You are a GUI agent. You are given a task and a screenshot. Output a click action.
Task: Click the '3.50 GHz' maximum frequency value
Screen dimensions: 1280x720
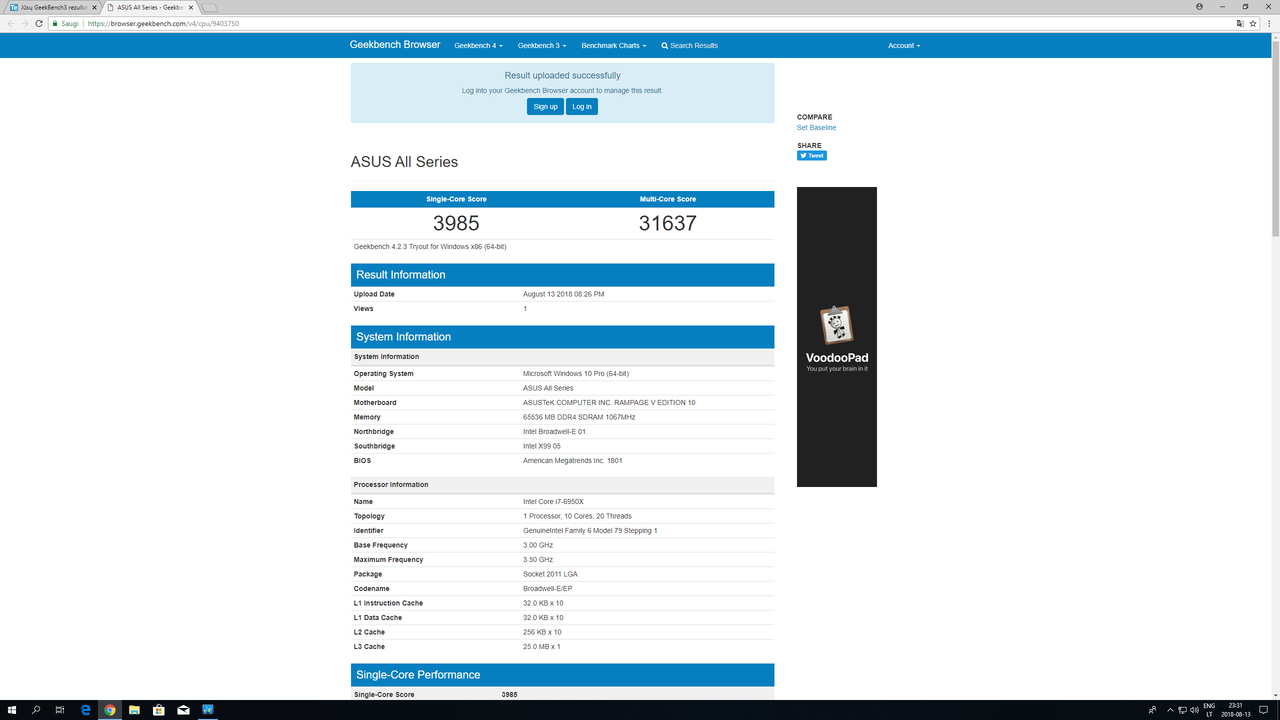pyautogui.click(x=538, y=560)
